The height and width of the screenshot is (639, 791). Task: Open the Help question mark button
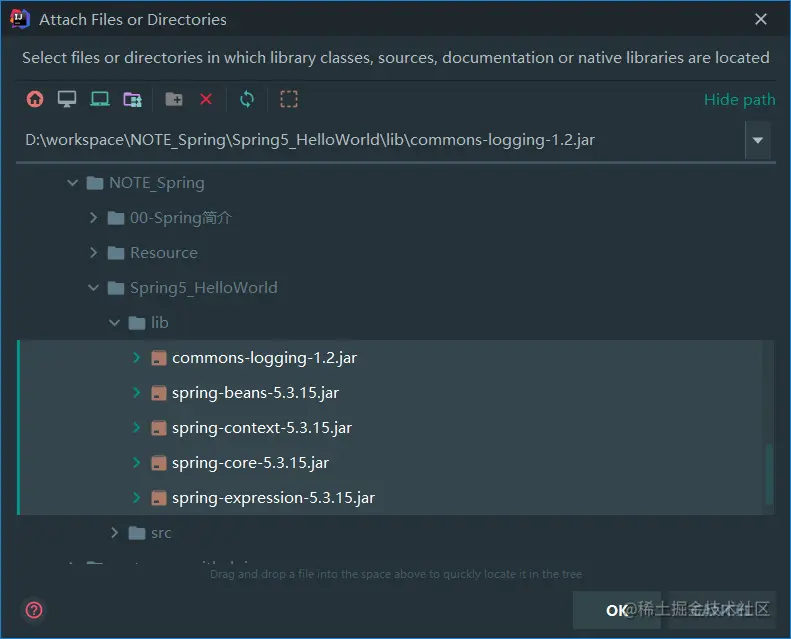pos(34,610)
